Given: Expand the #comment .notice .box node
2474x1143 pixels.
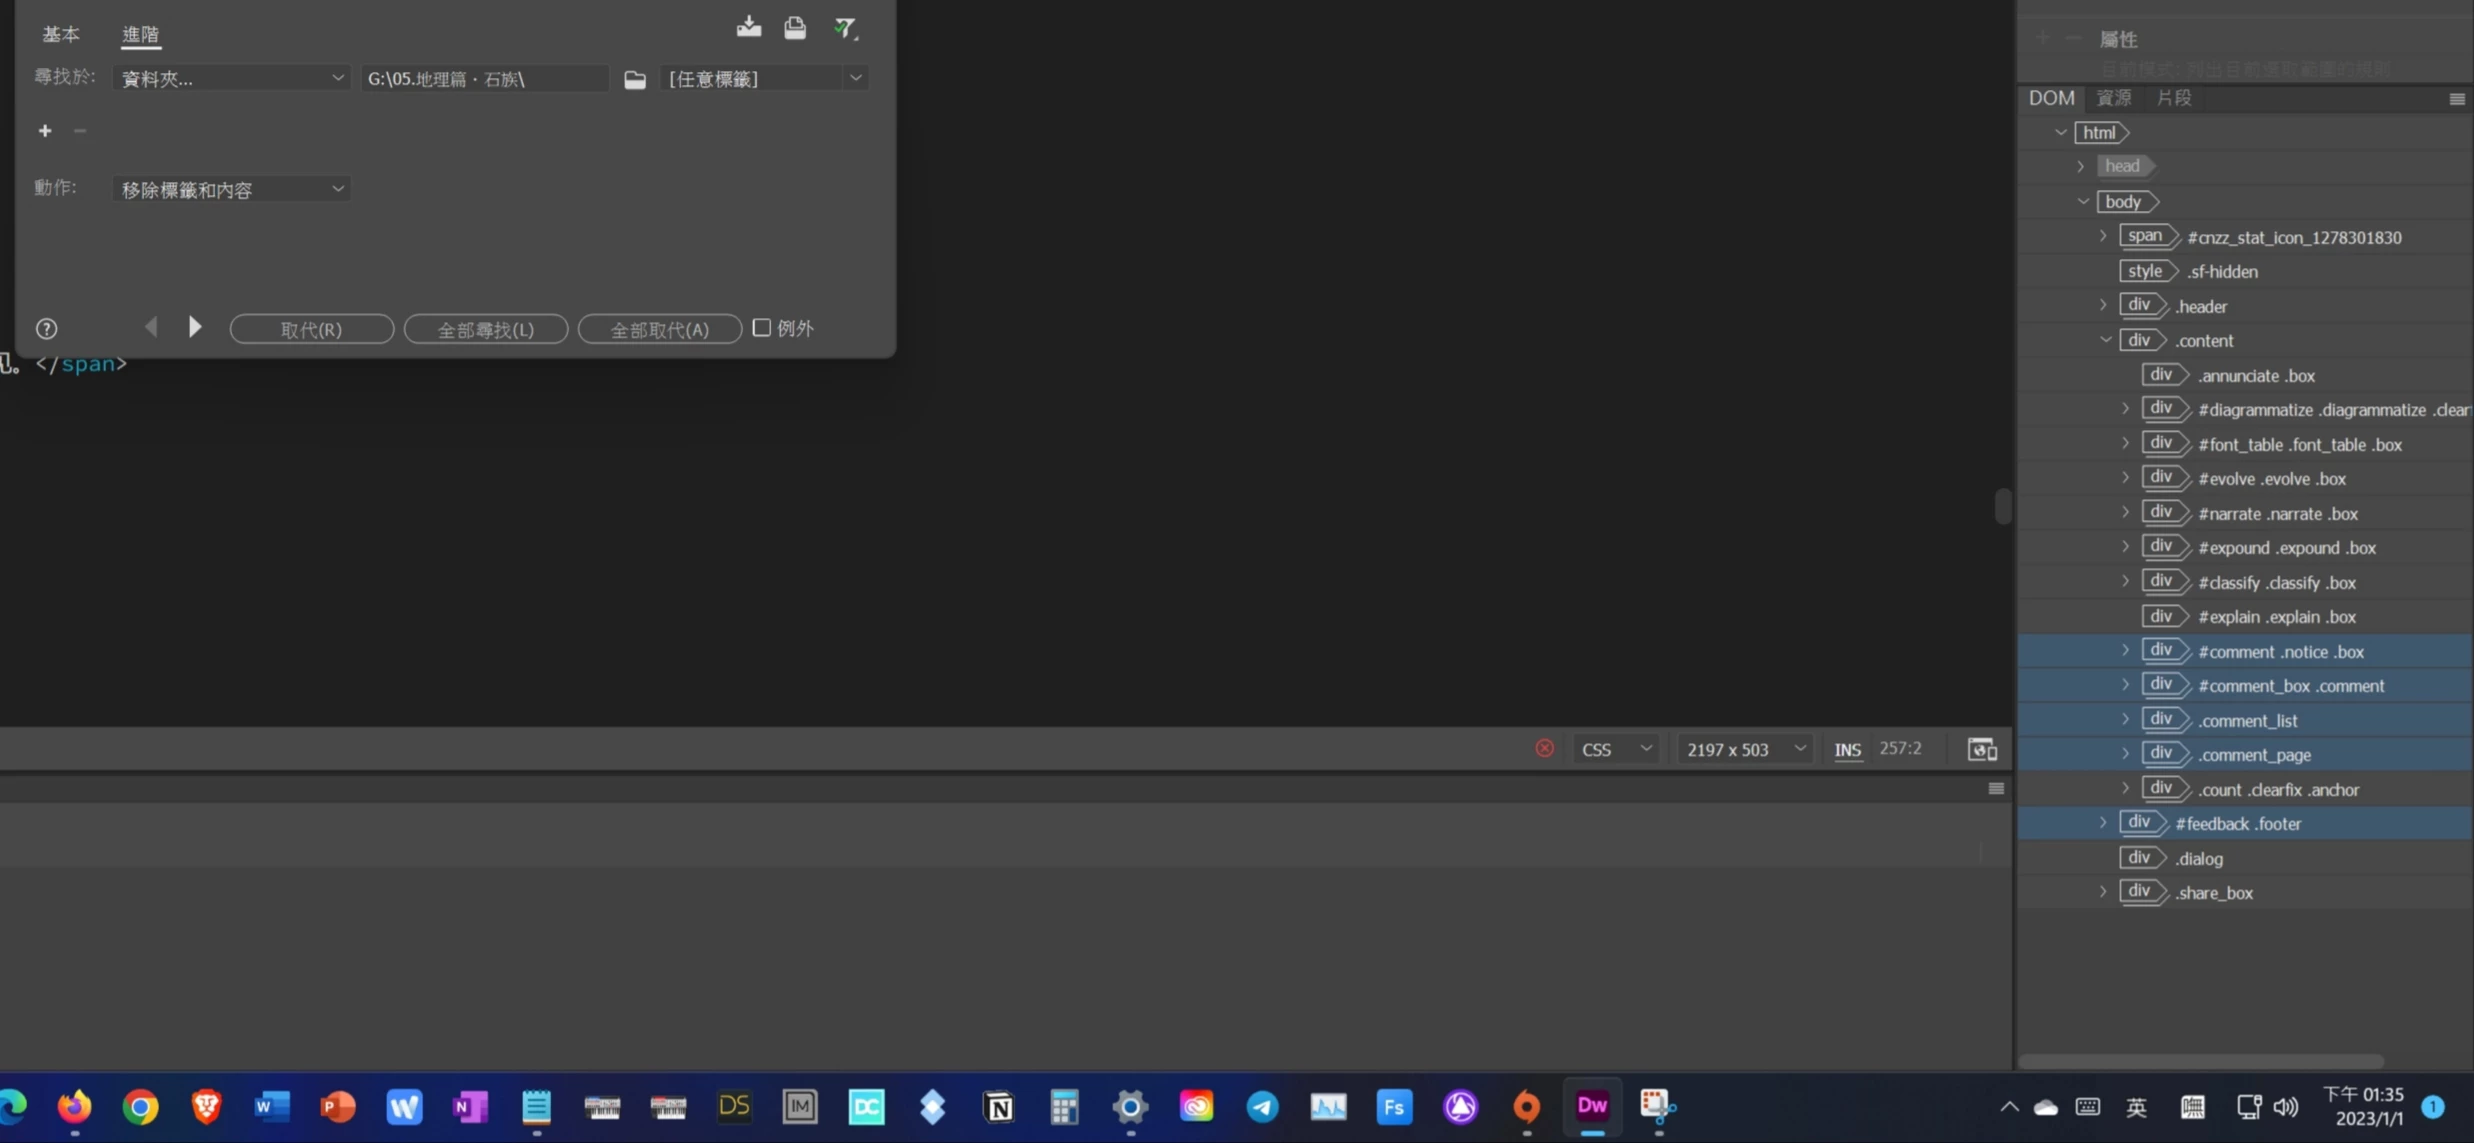Looking at the screenshot, I should (2125, 651).
